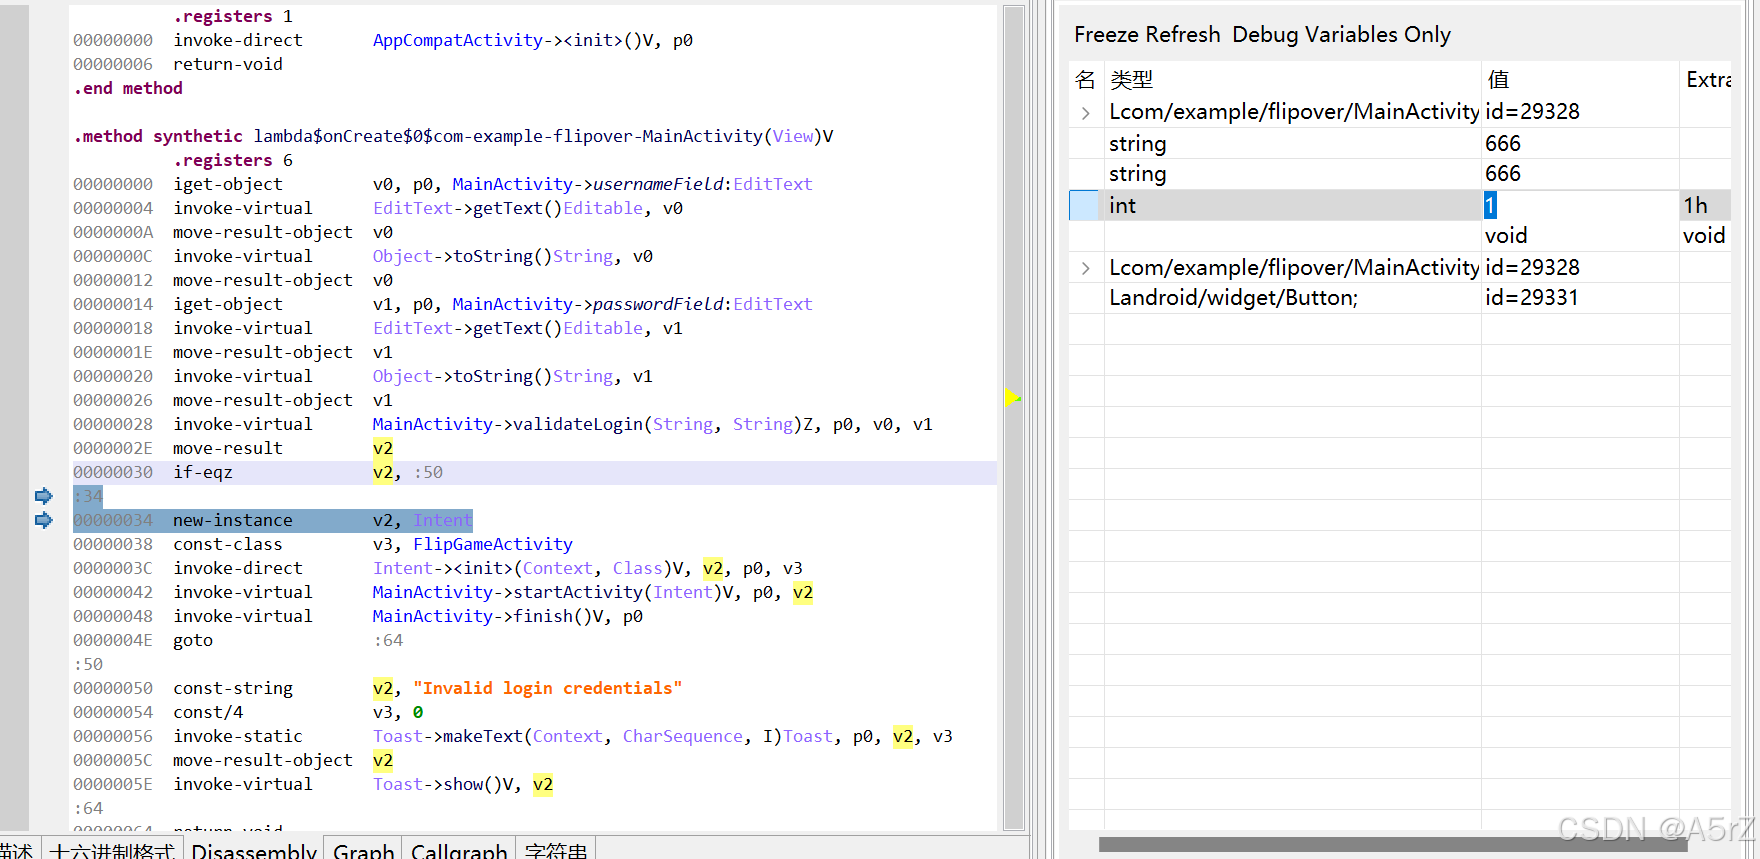This screenshot has height=859, width=1760.
Task: Expand the second Lcom/example/flipover/MainActivity variable row
Action: pos(1086,268)
